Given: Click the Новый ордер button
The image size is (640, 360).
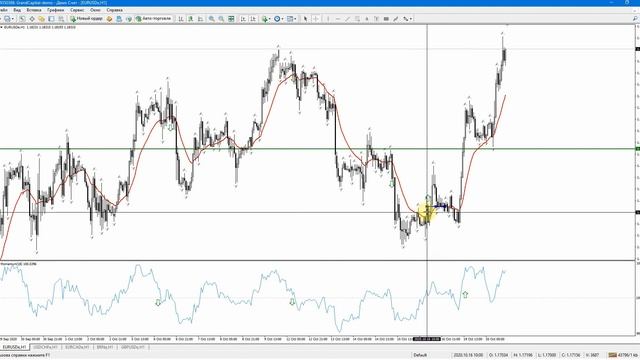Looking at the screenshot, I should (87, 19).
